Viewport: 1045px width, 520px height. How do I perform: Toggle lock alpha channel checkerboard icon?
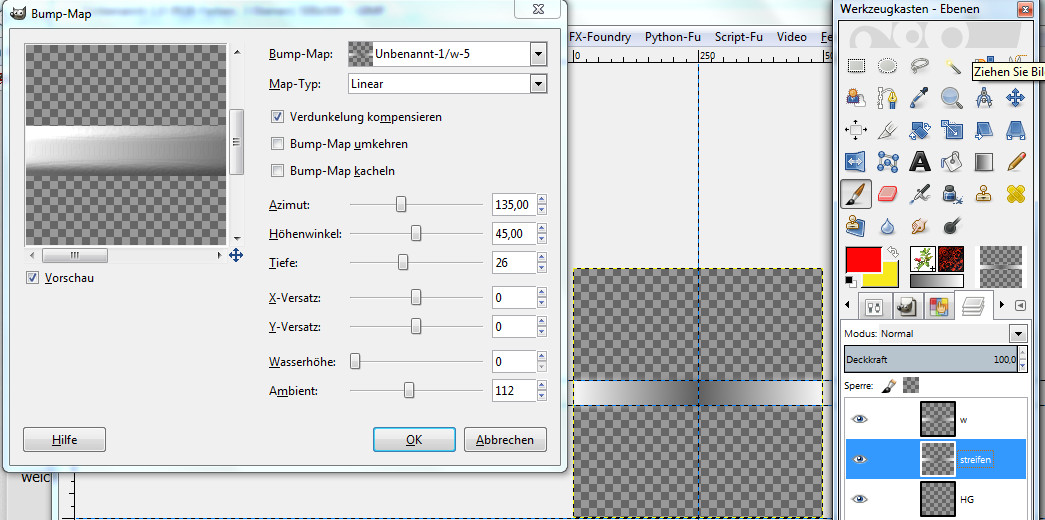click(911, 385)
